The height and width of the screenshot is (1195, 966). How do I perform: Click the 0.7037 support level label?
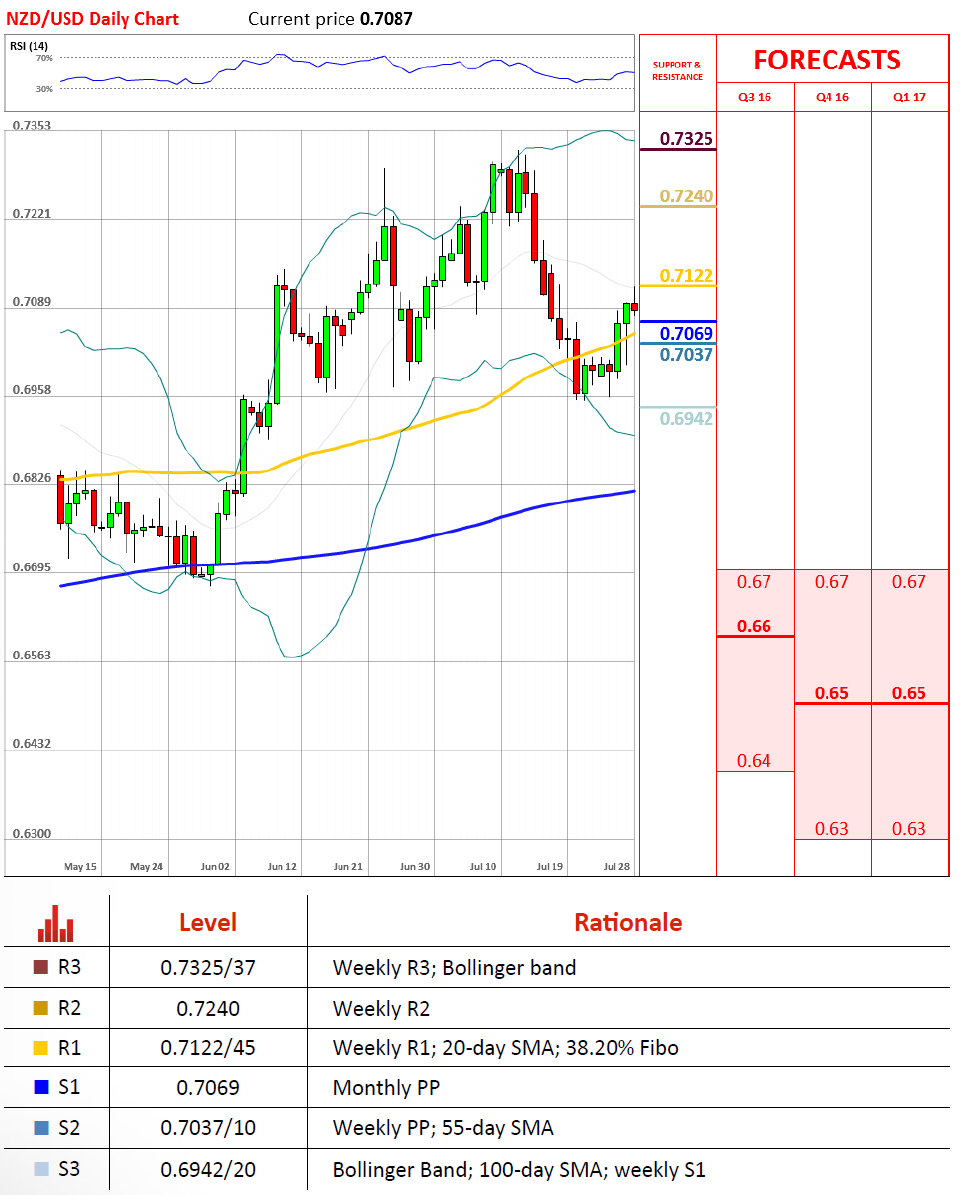point(686,354)
